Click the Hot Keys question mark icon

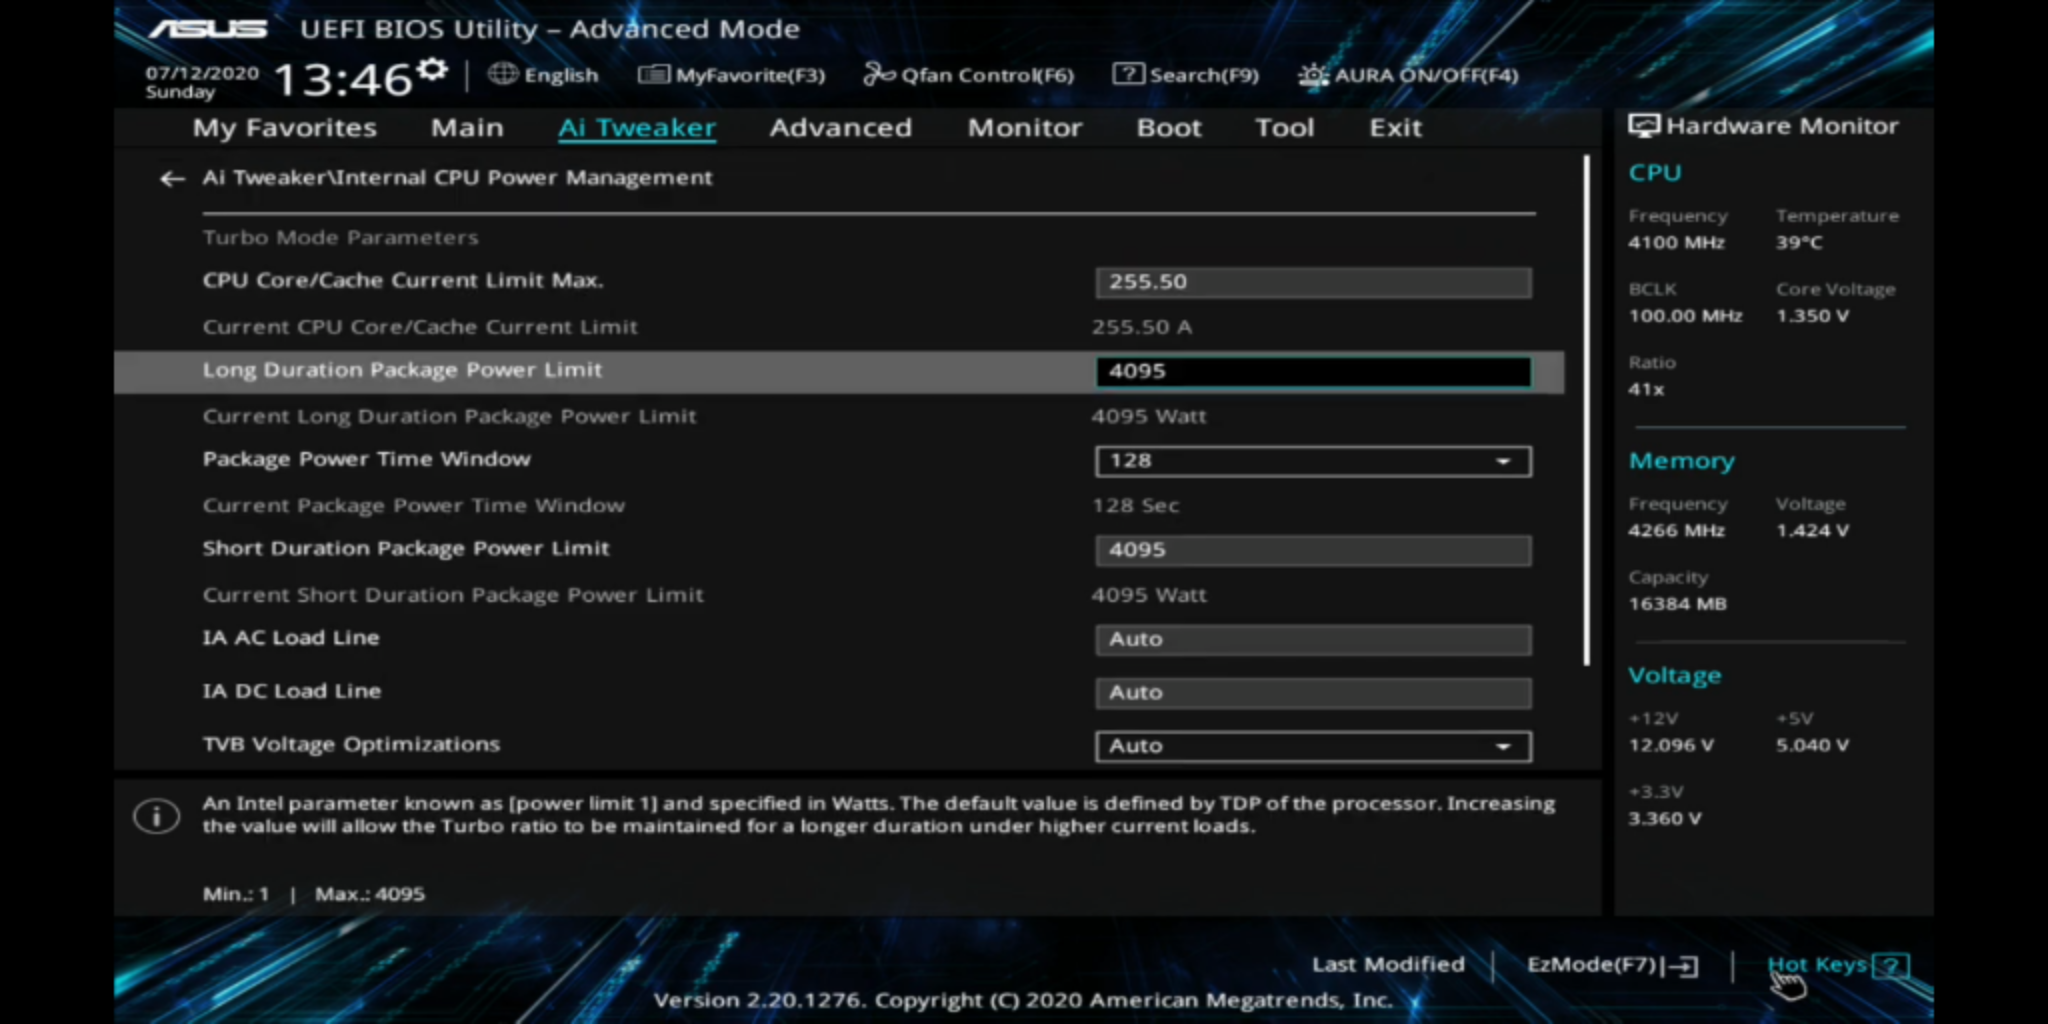(x=1891, y=966)
